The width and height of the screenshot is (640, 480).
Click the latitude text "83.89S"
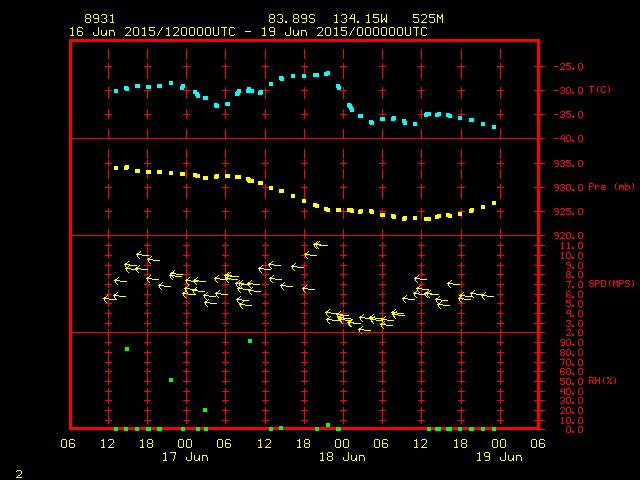(x=292, y=19)
